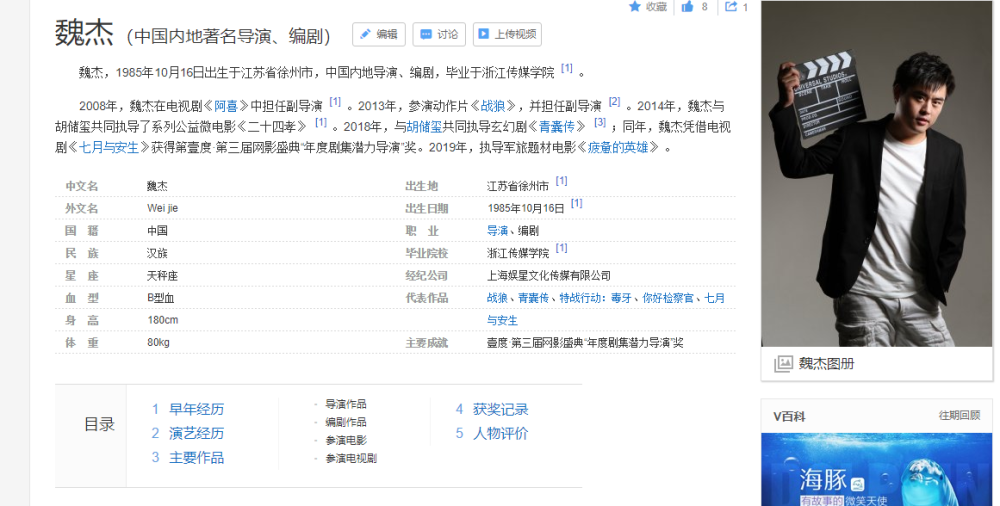Go to 编剧作品 subsection
This screenshot has width=1000, height=506.
346,422
